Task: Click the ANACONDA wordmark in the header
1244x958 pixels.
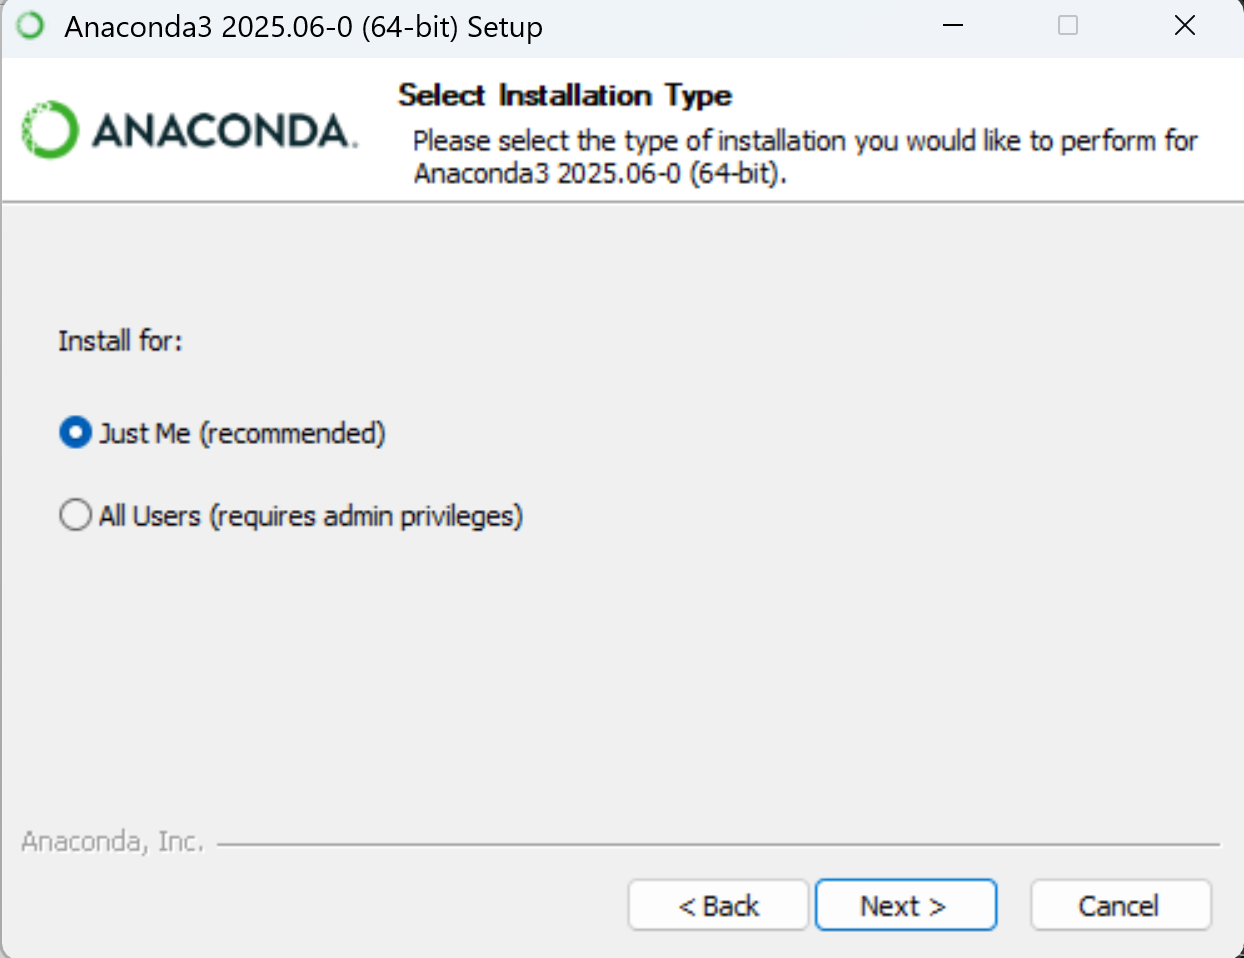Action: (223, 131)
